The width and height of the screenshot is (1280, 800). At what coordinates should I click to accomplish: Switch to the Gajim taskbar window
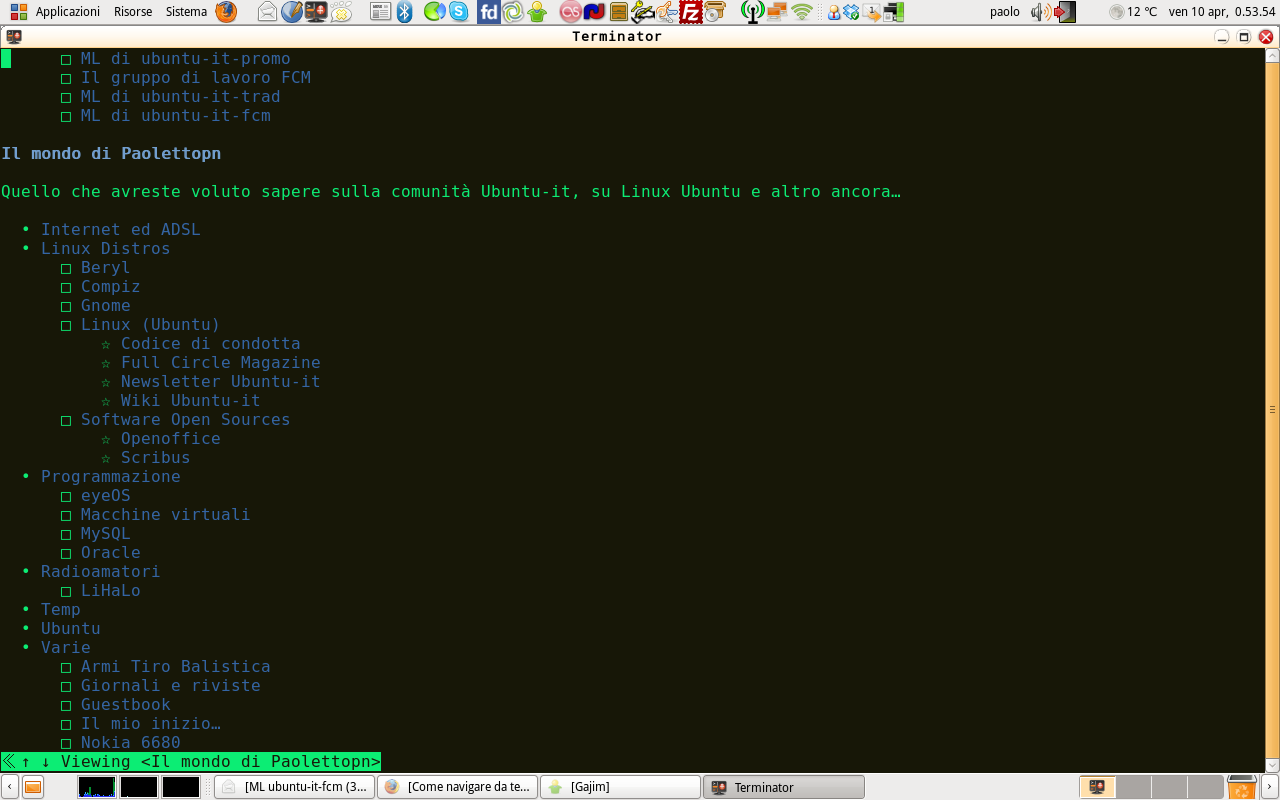pos(620,787)
